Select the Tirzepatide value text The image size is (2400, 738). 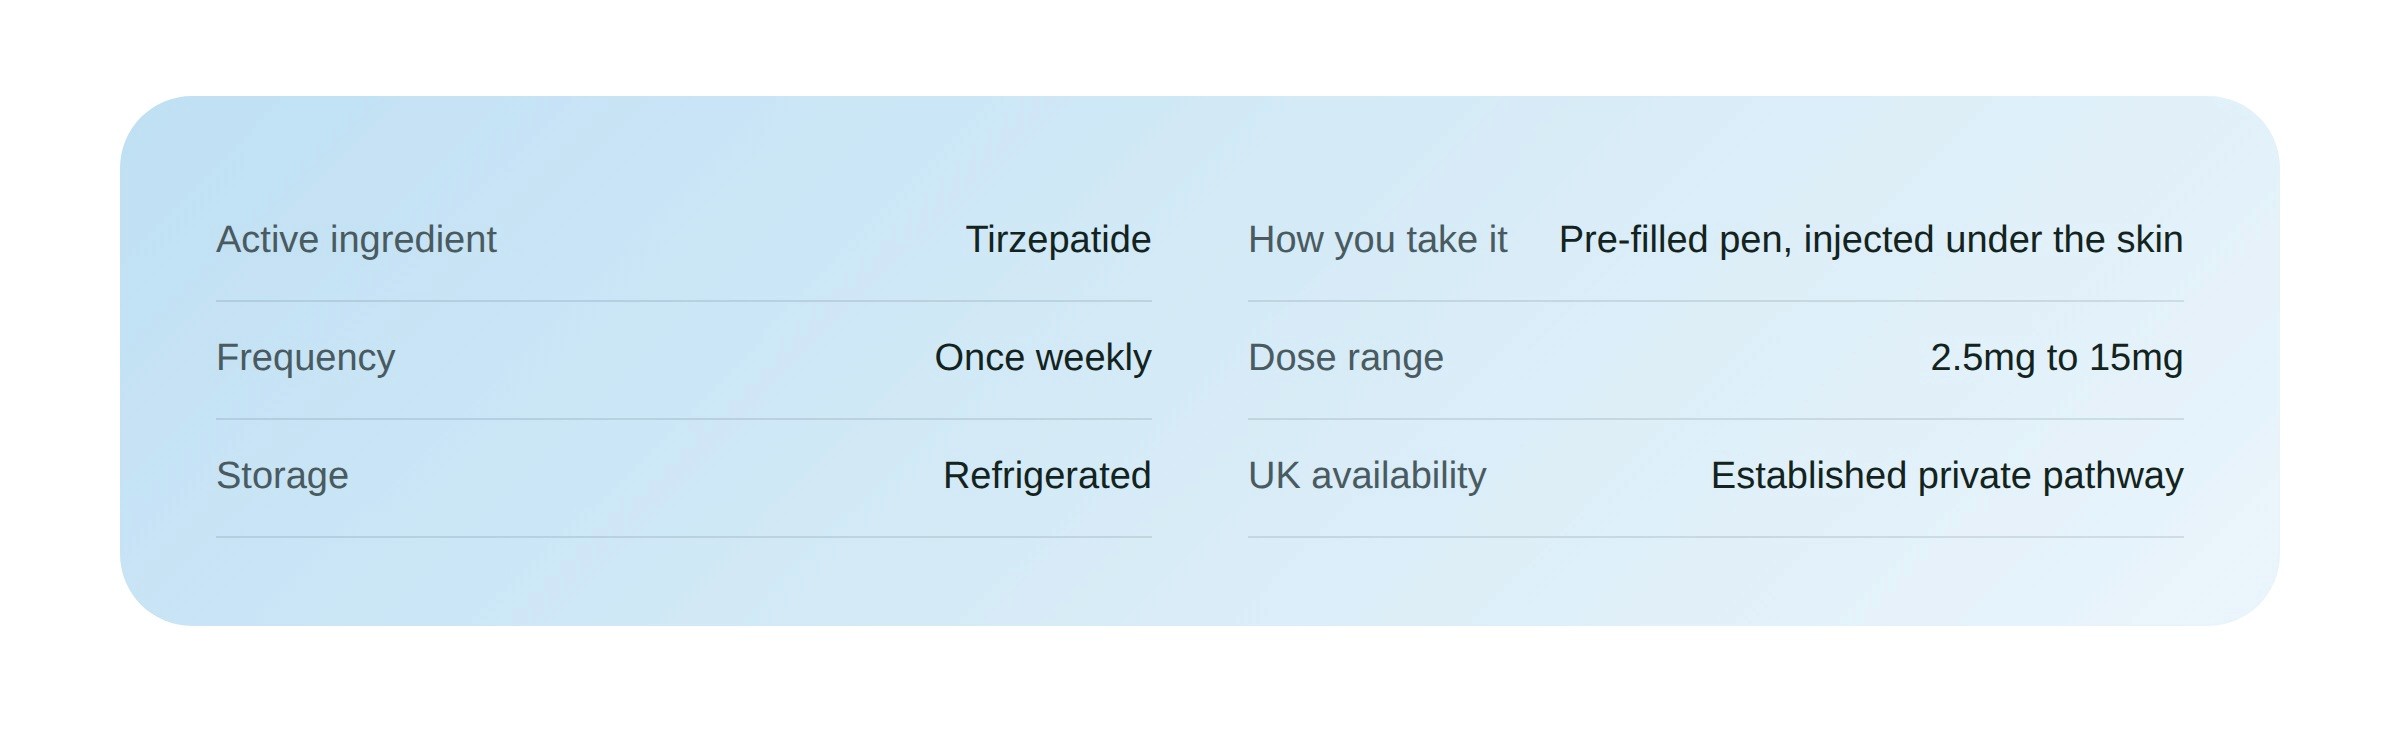1058,240
